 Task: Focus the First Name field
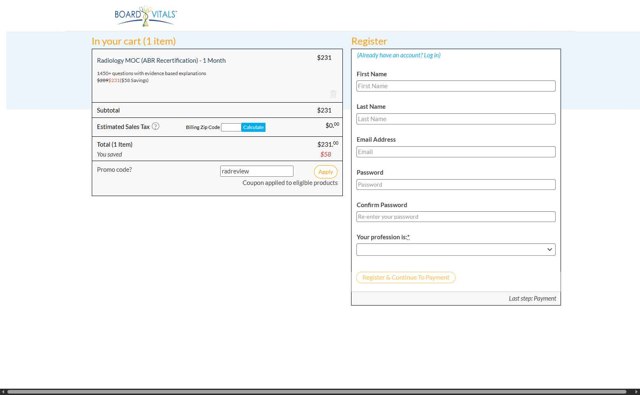456,86
